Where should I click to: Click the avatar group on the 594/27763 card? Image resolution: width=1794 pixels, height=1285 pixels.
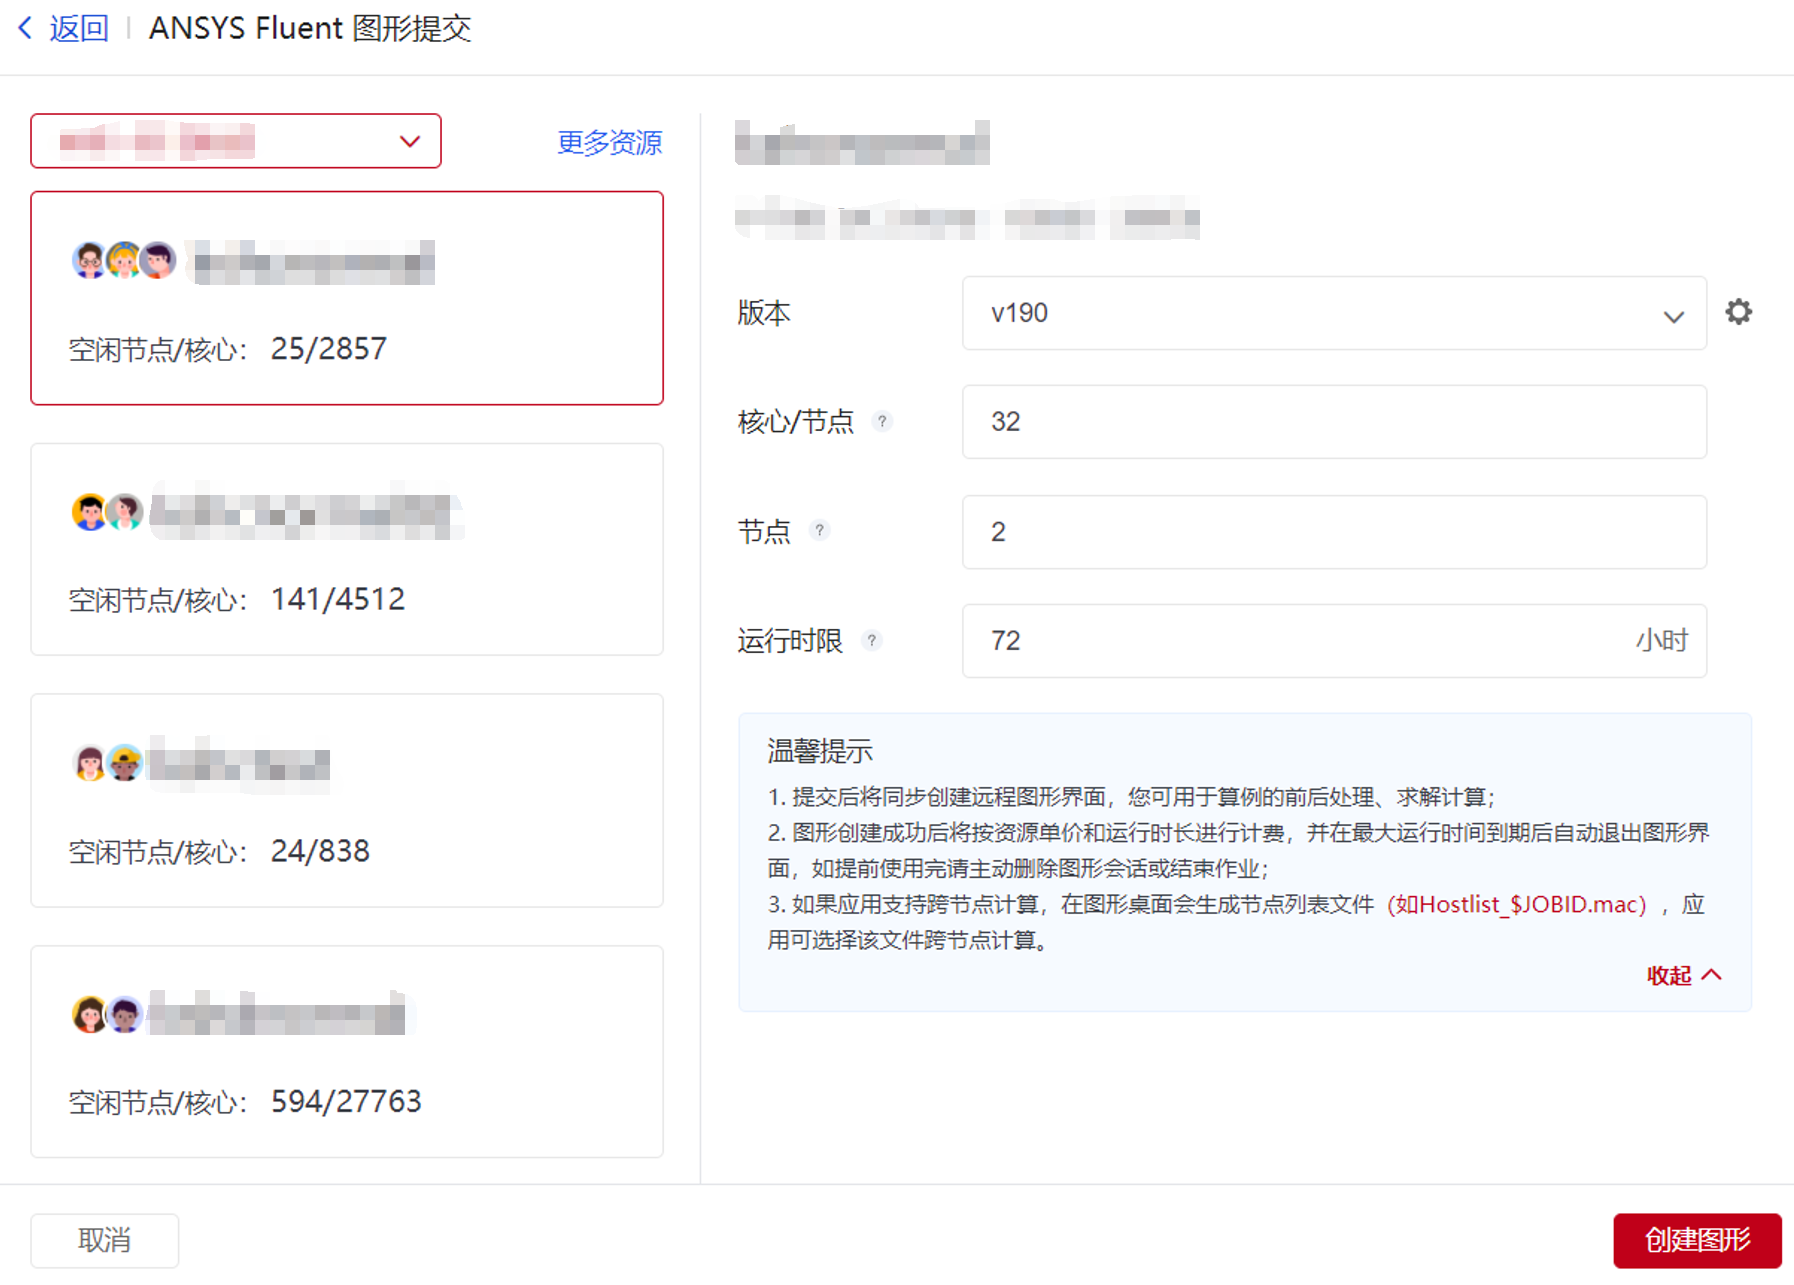107,1015
